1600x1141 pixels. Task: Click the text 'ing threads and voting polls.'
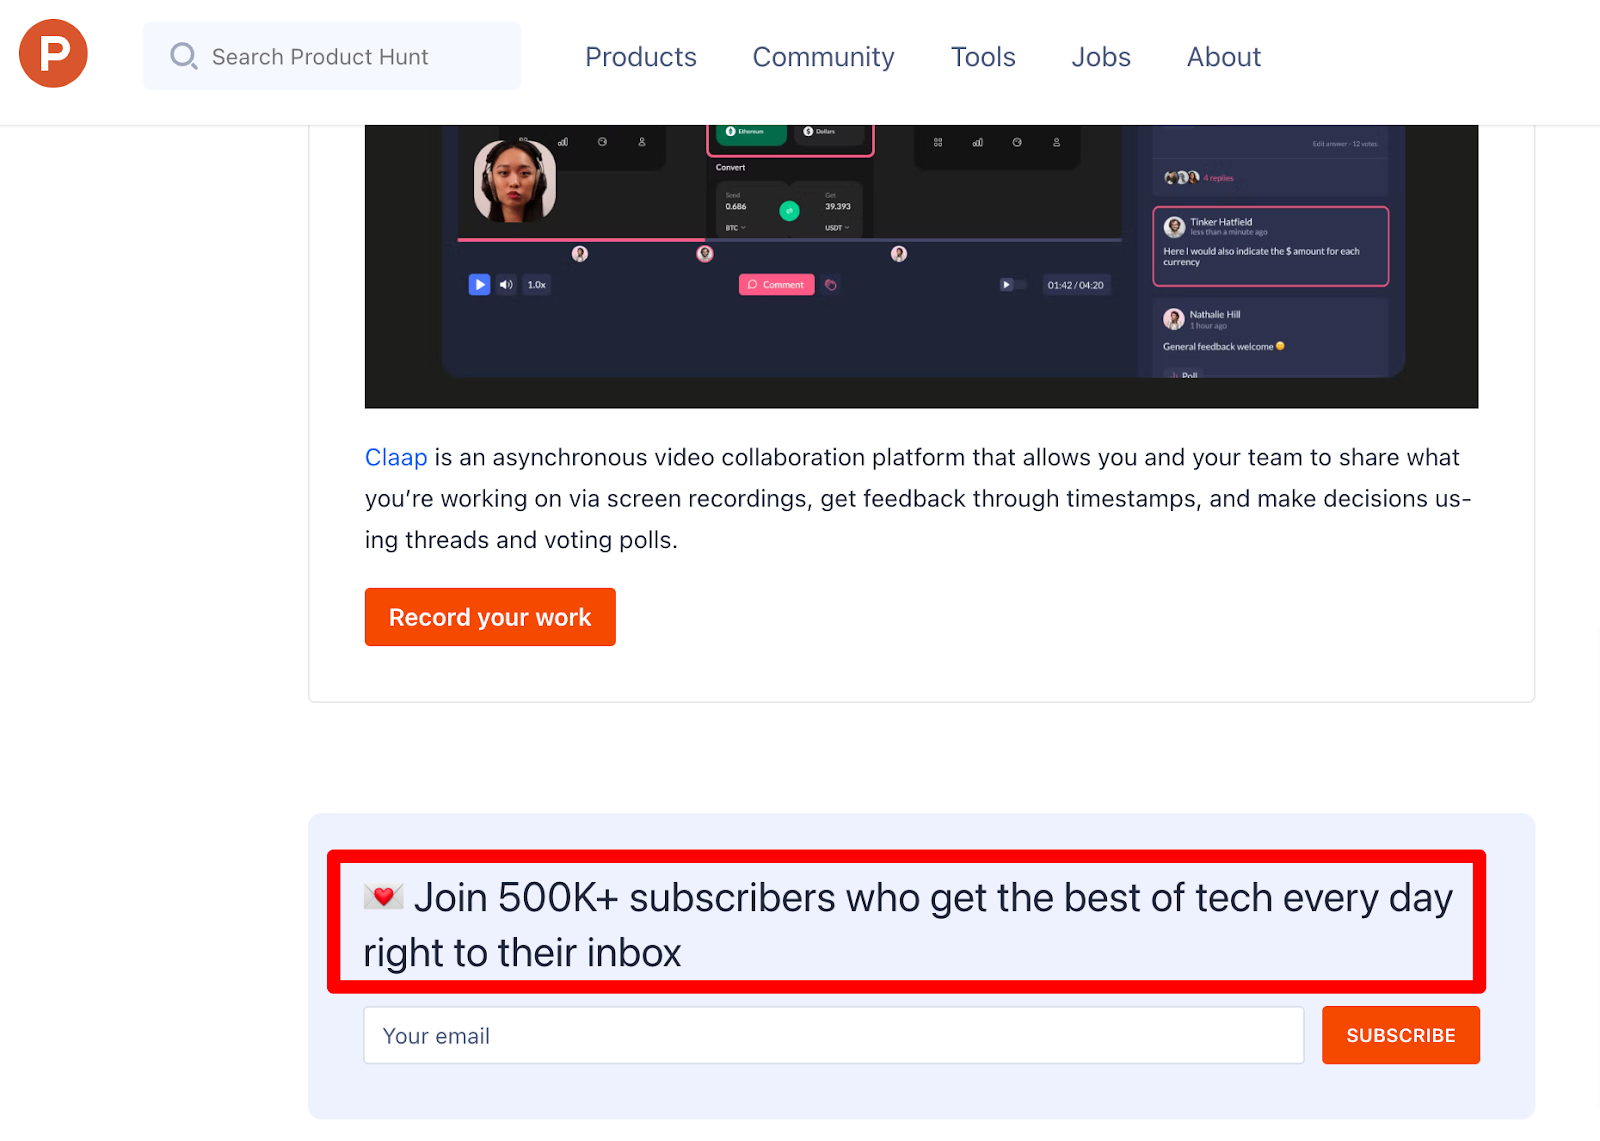click(x=521, y=540)
